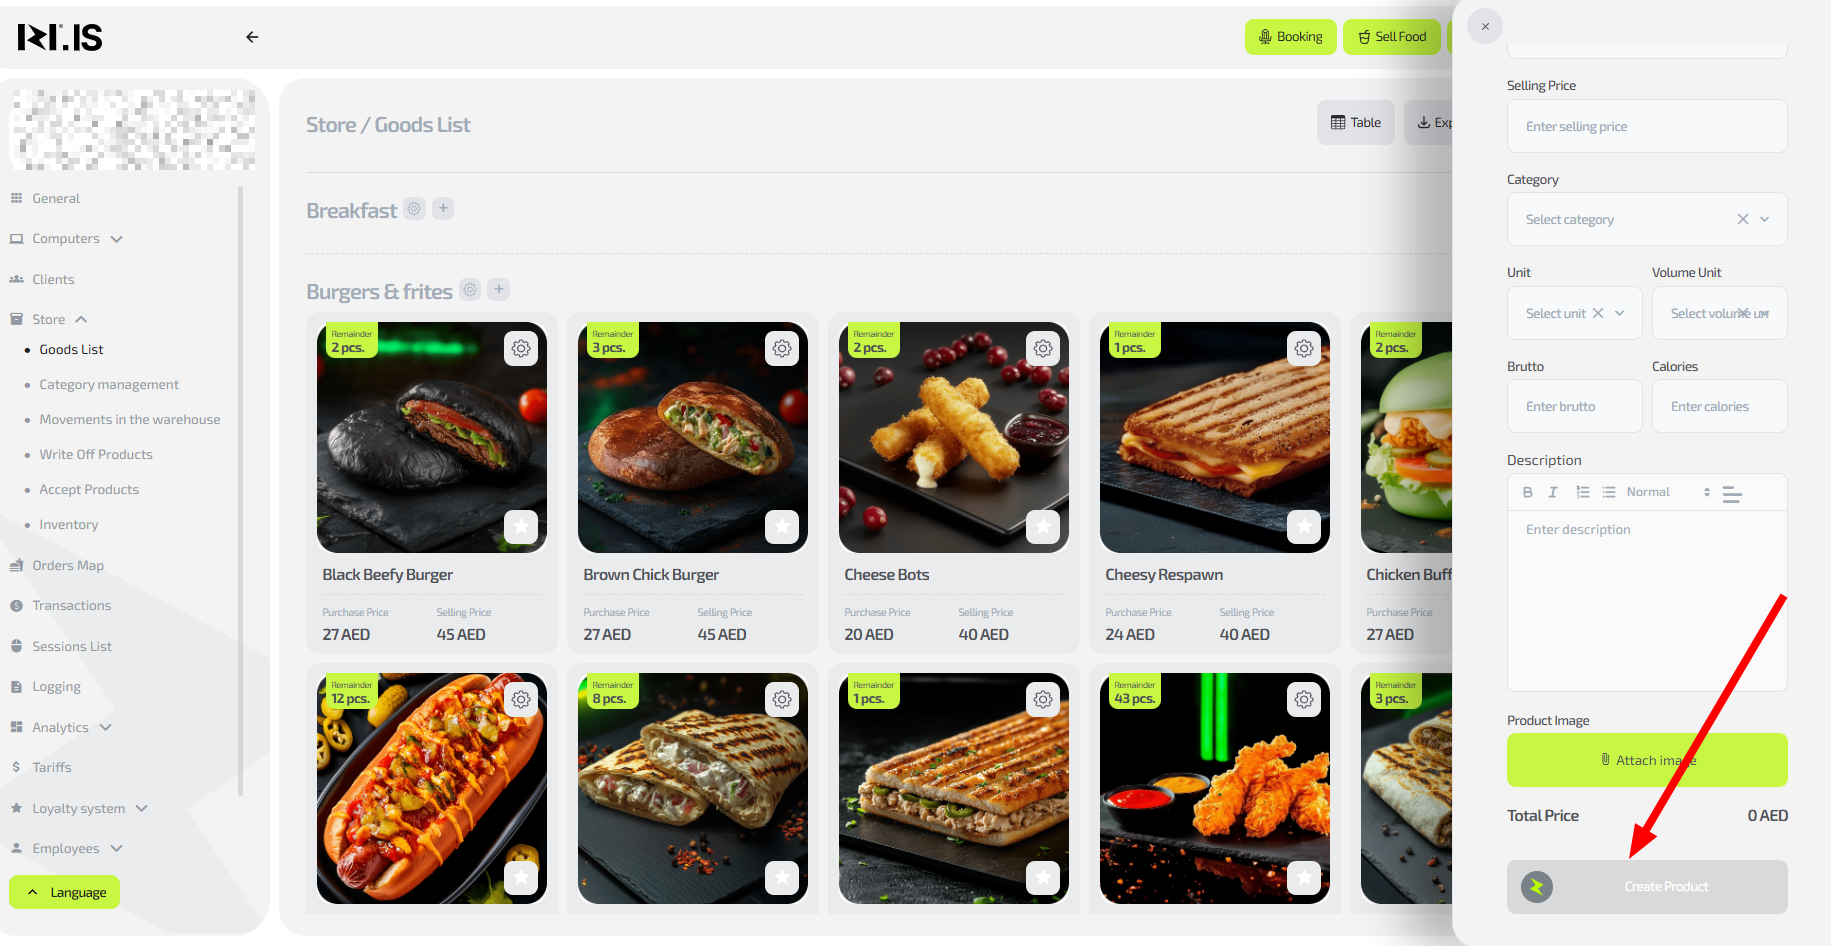Screen dimensions: 1831x946
Task: Apply ordered list in the description editor
Action: tap(1583, 492)
